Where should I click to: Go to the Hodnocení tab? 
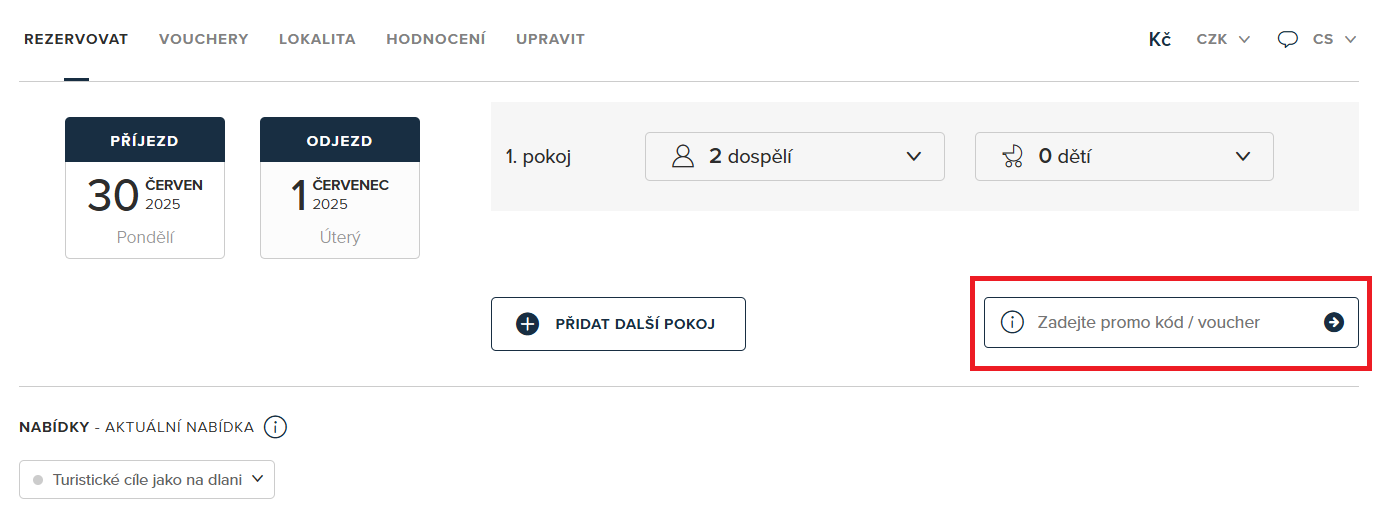pos(436,40)
